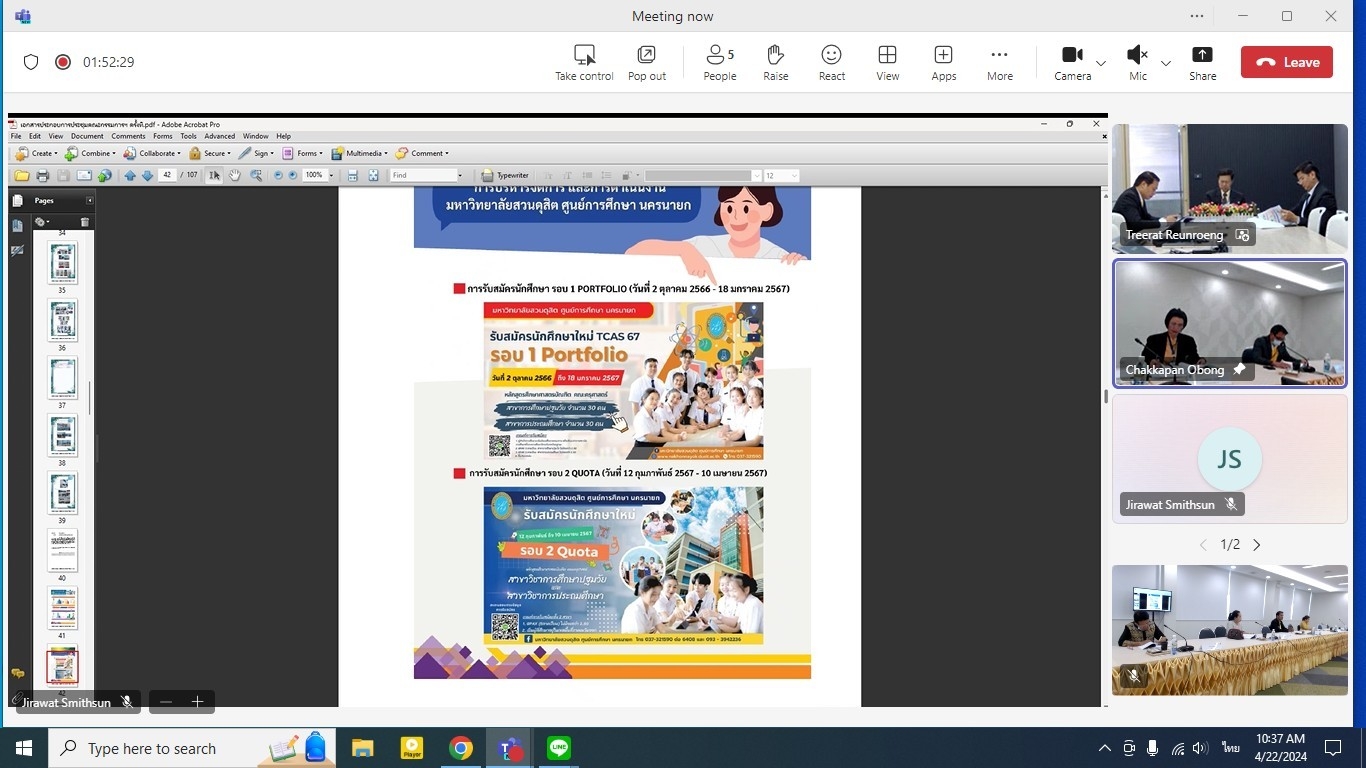Unmute the Mic
This screenshot has width=1366, height=768.
1137,62
